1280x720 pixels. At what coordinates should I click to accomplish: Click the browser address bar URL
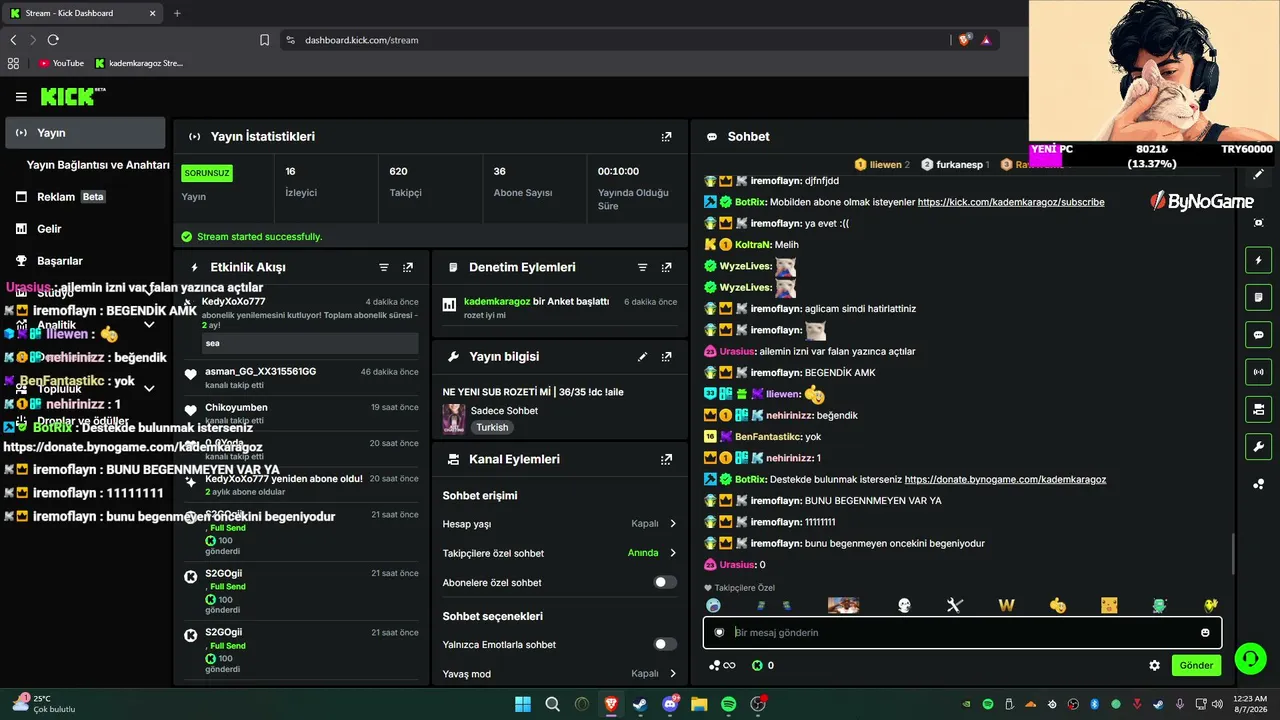[x=362, y=40]
